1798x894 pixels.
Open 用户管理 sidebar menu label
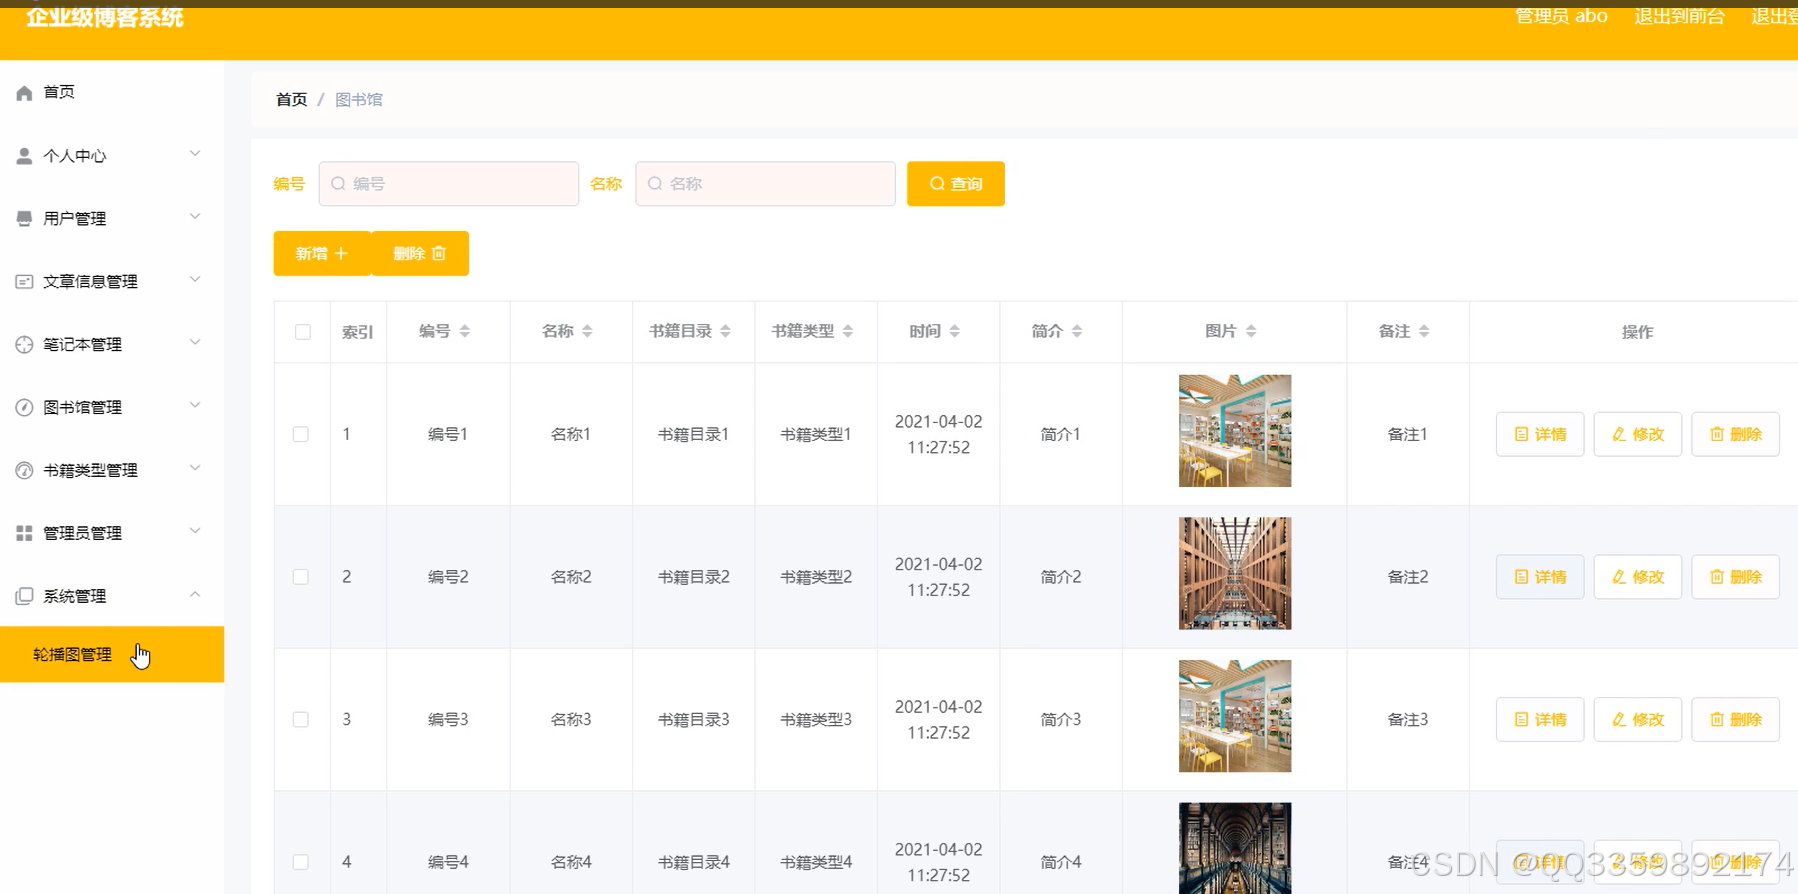point(74,219)
